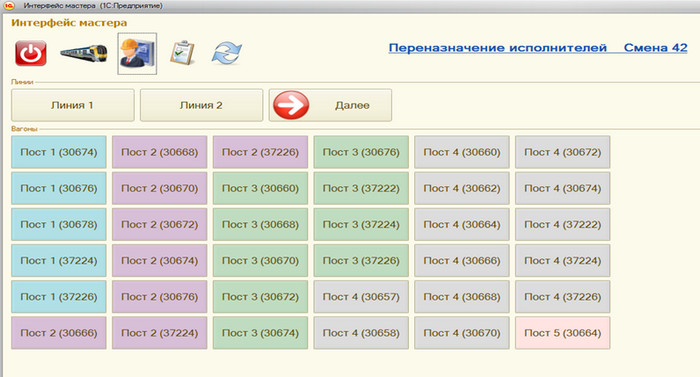
Task: Select Линия 2 button
Action: click(201, 105)
